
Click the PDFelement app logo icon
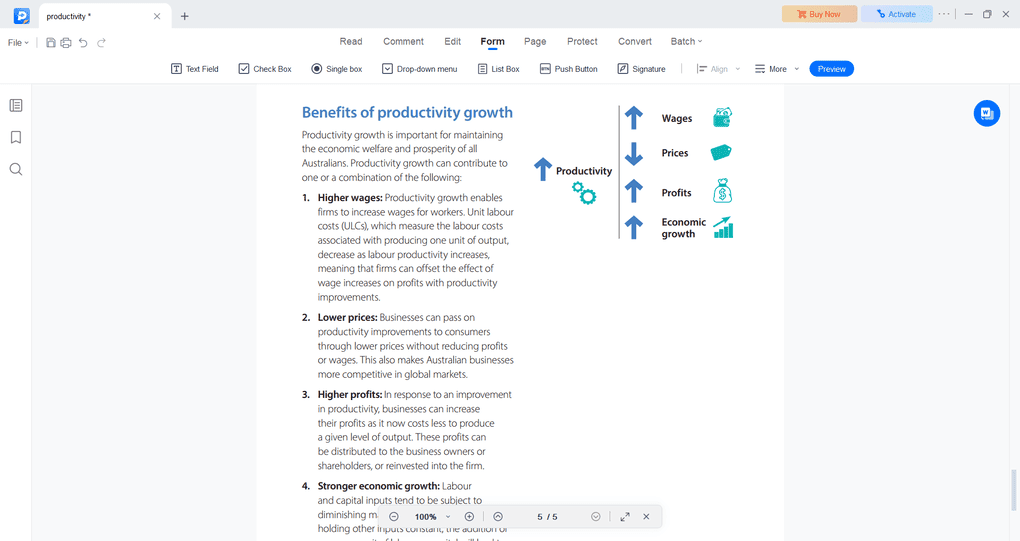[x=21, y=16]
